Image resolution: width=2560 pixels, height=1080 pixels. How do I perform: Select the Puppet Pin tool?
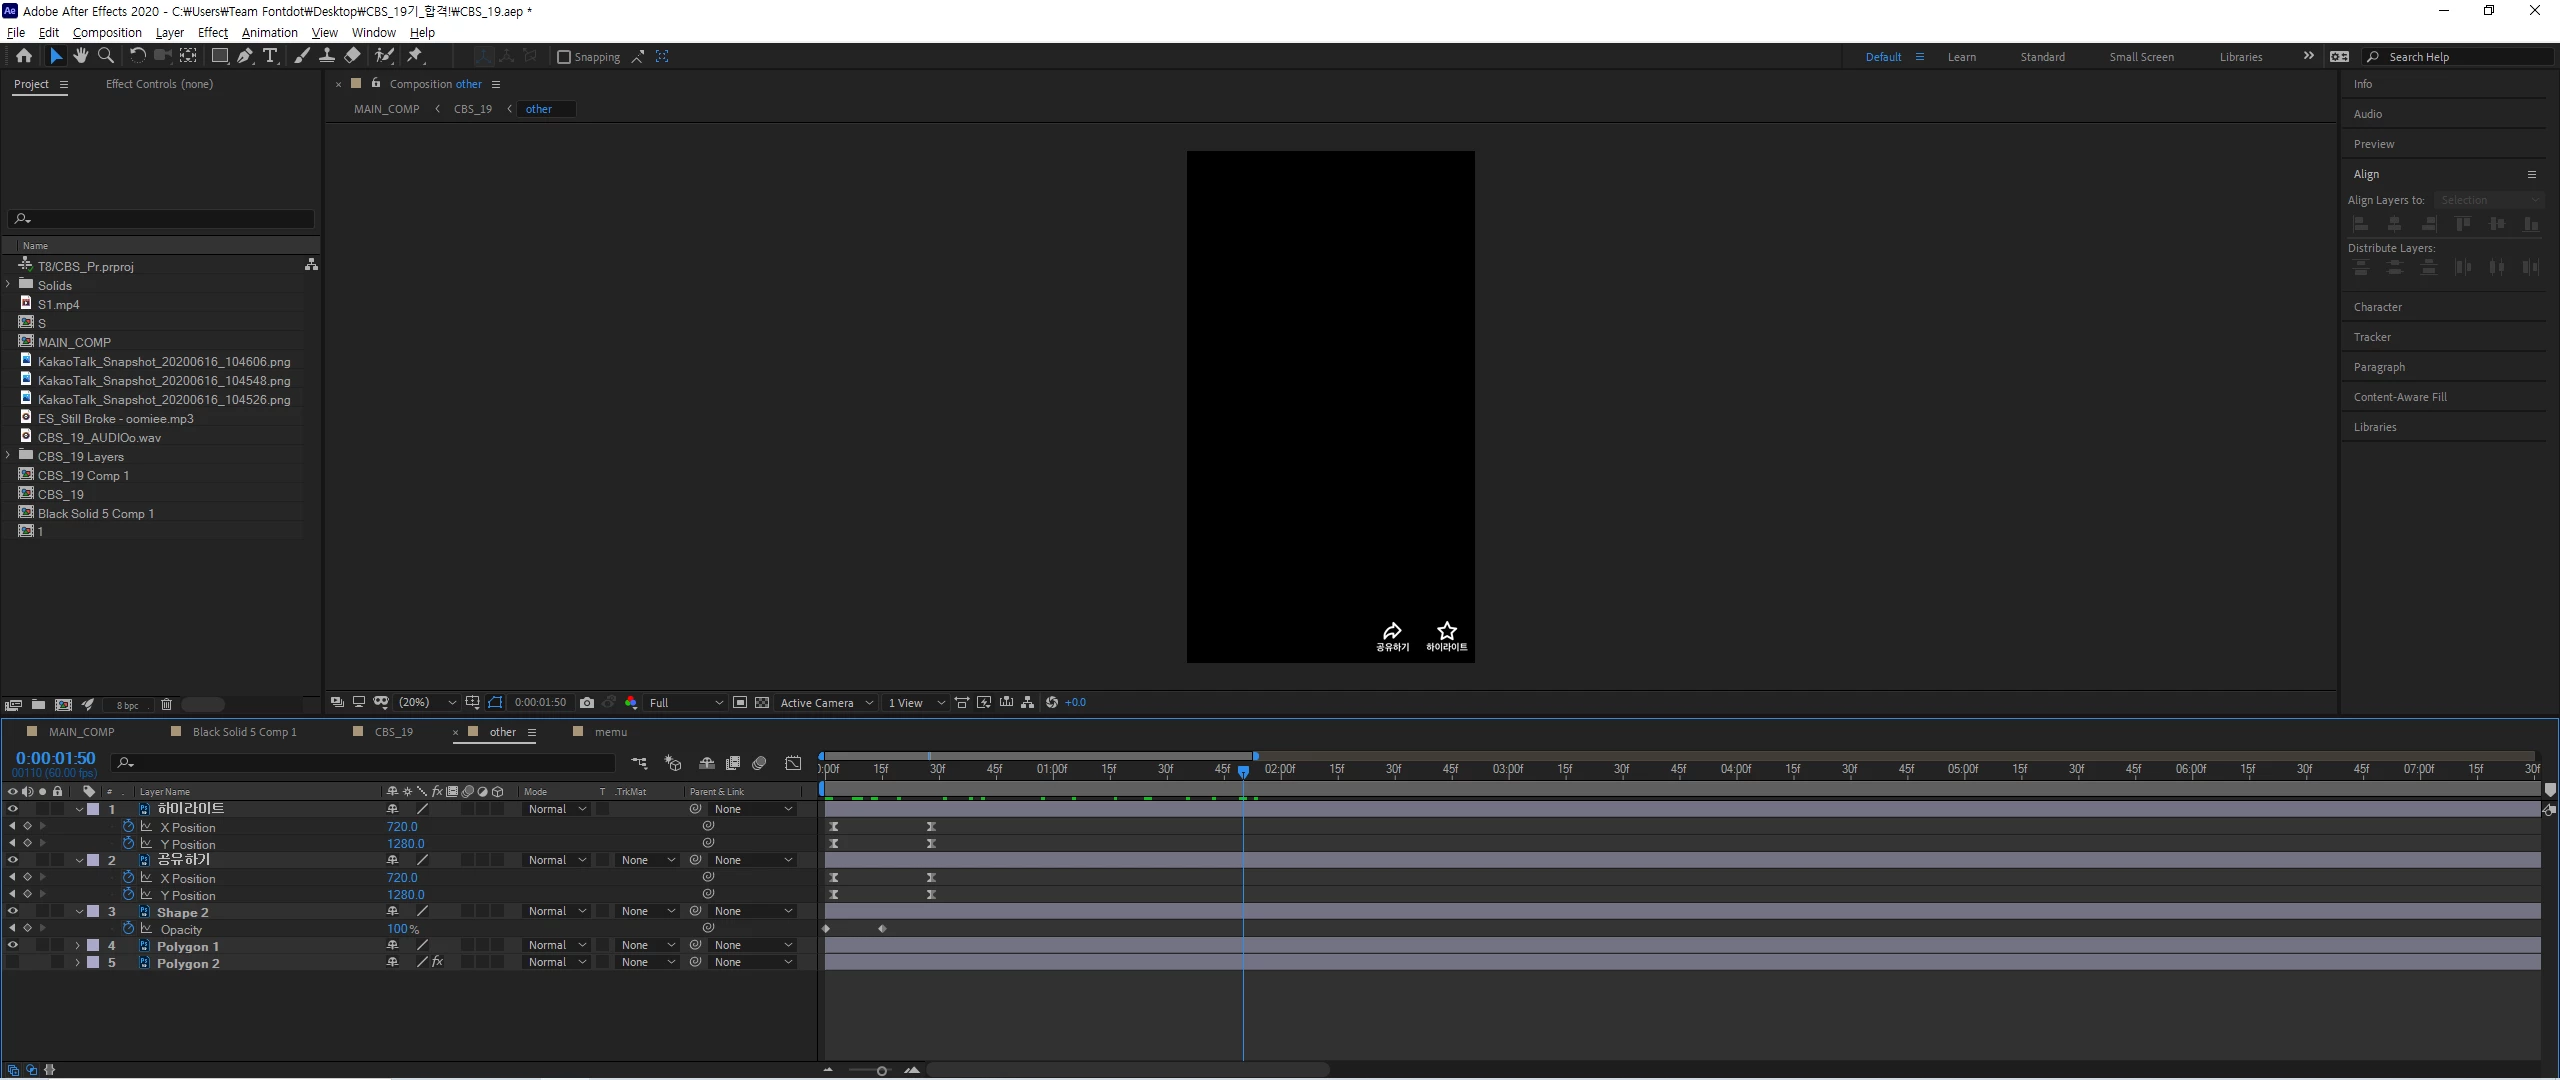click(415, 56)
